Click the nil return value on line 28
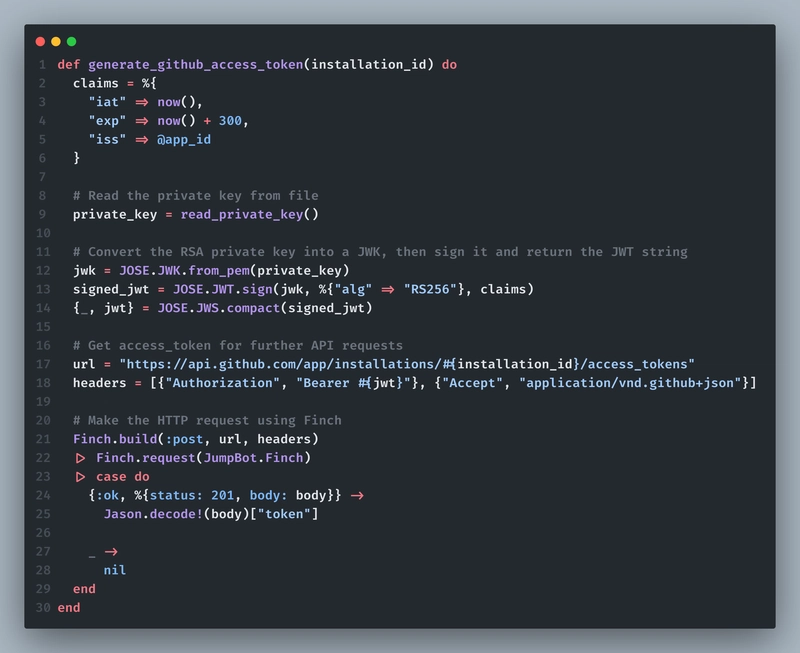Image resolution: width=800 pixels, height=653 pixels. click(x=115, y=570)
